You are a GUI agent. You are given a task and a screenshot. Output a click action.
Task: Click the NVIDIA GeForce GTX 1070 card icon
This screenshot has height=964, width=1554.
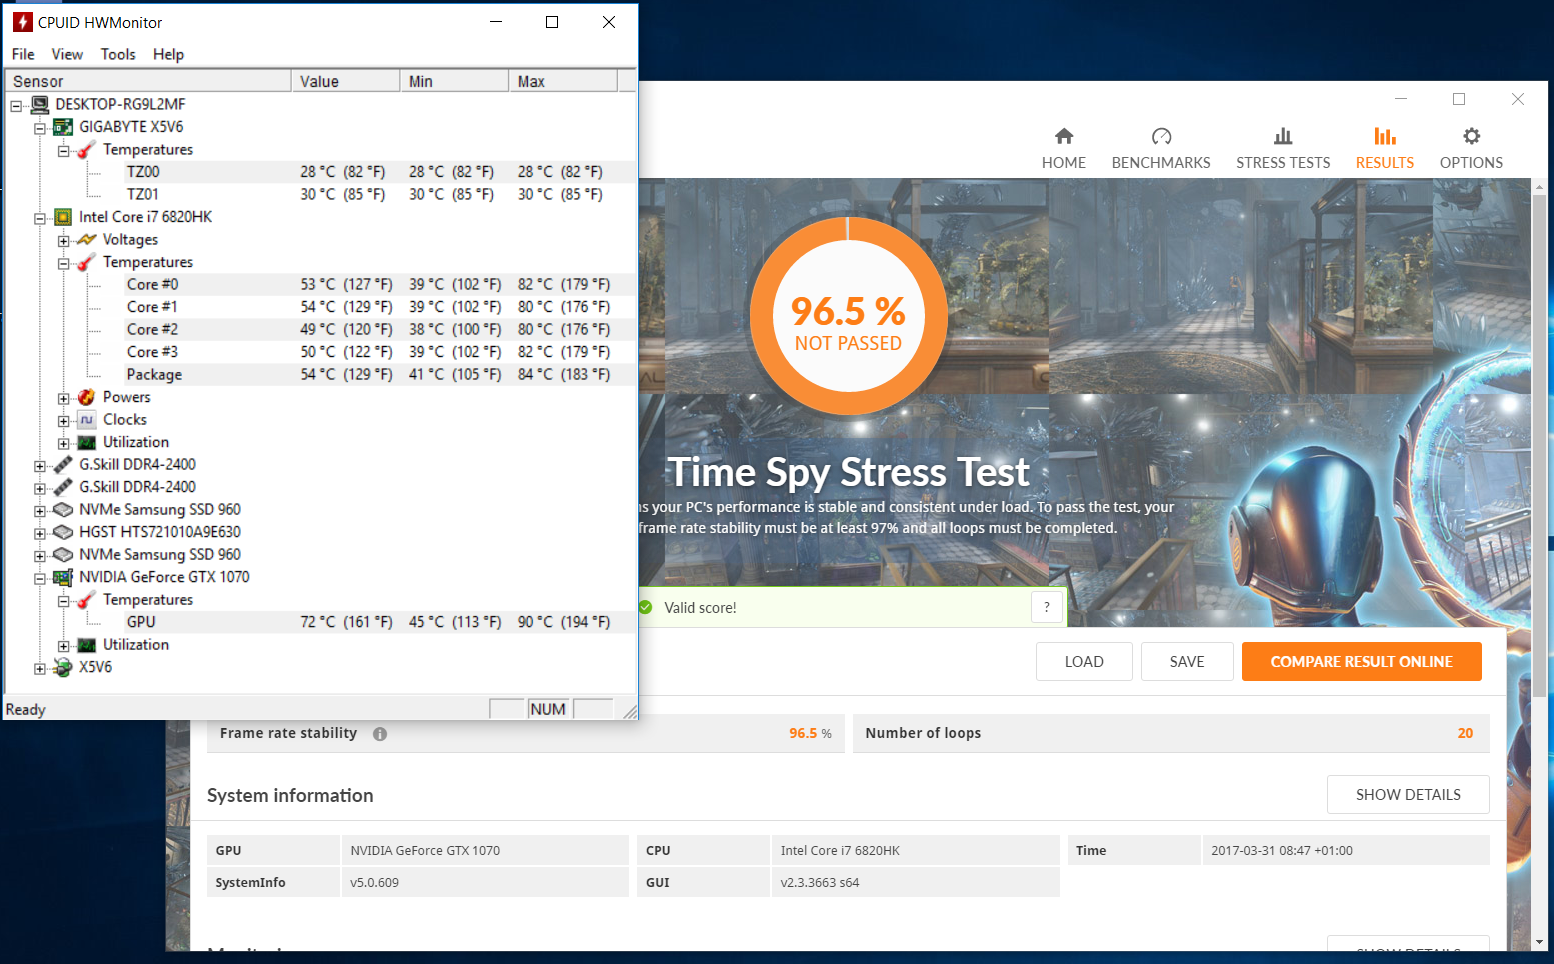point(63,577)
